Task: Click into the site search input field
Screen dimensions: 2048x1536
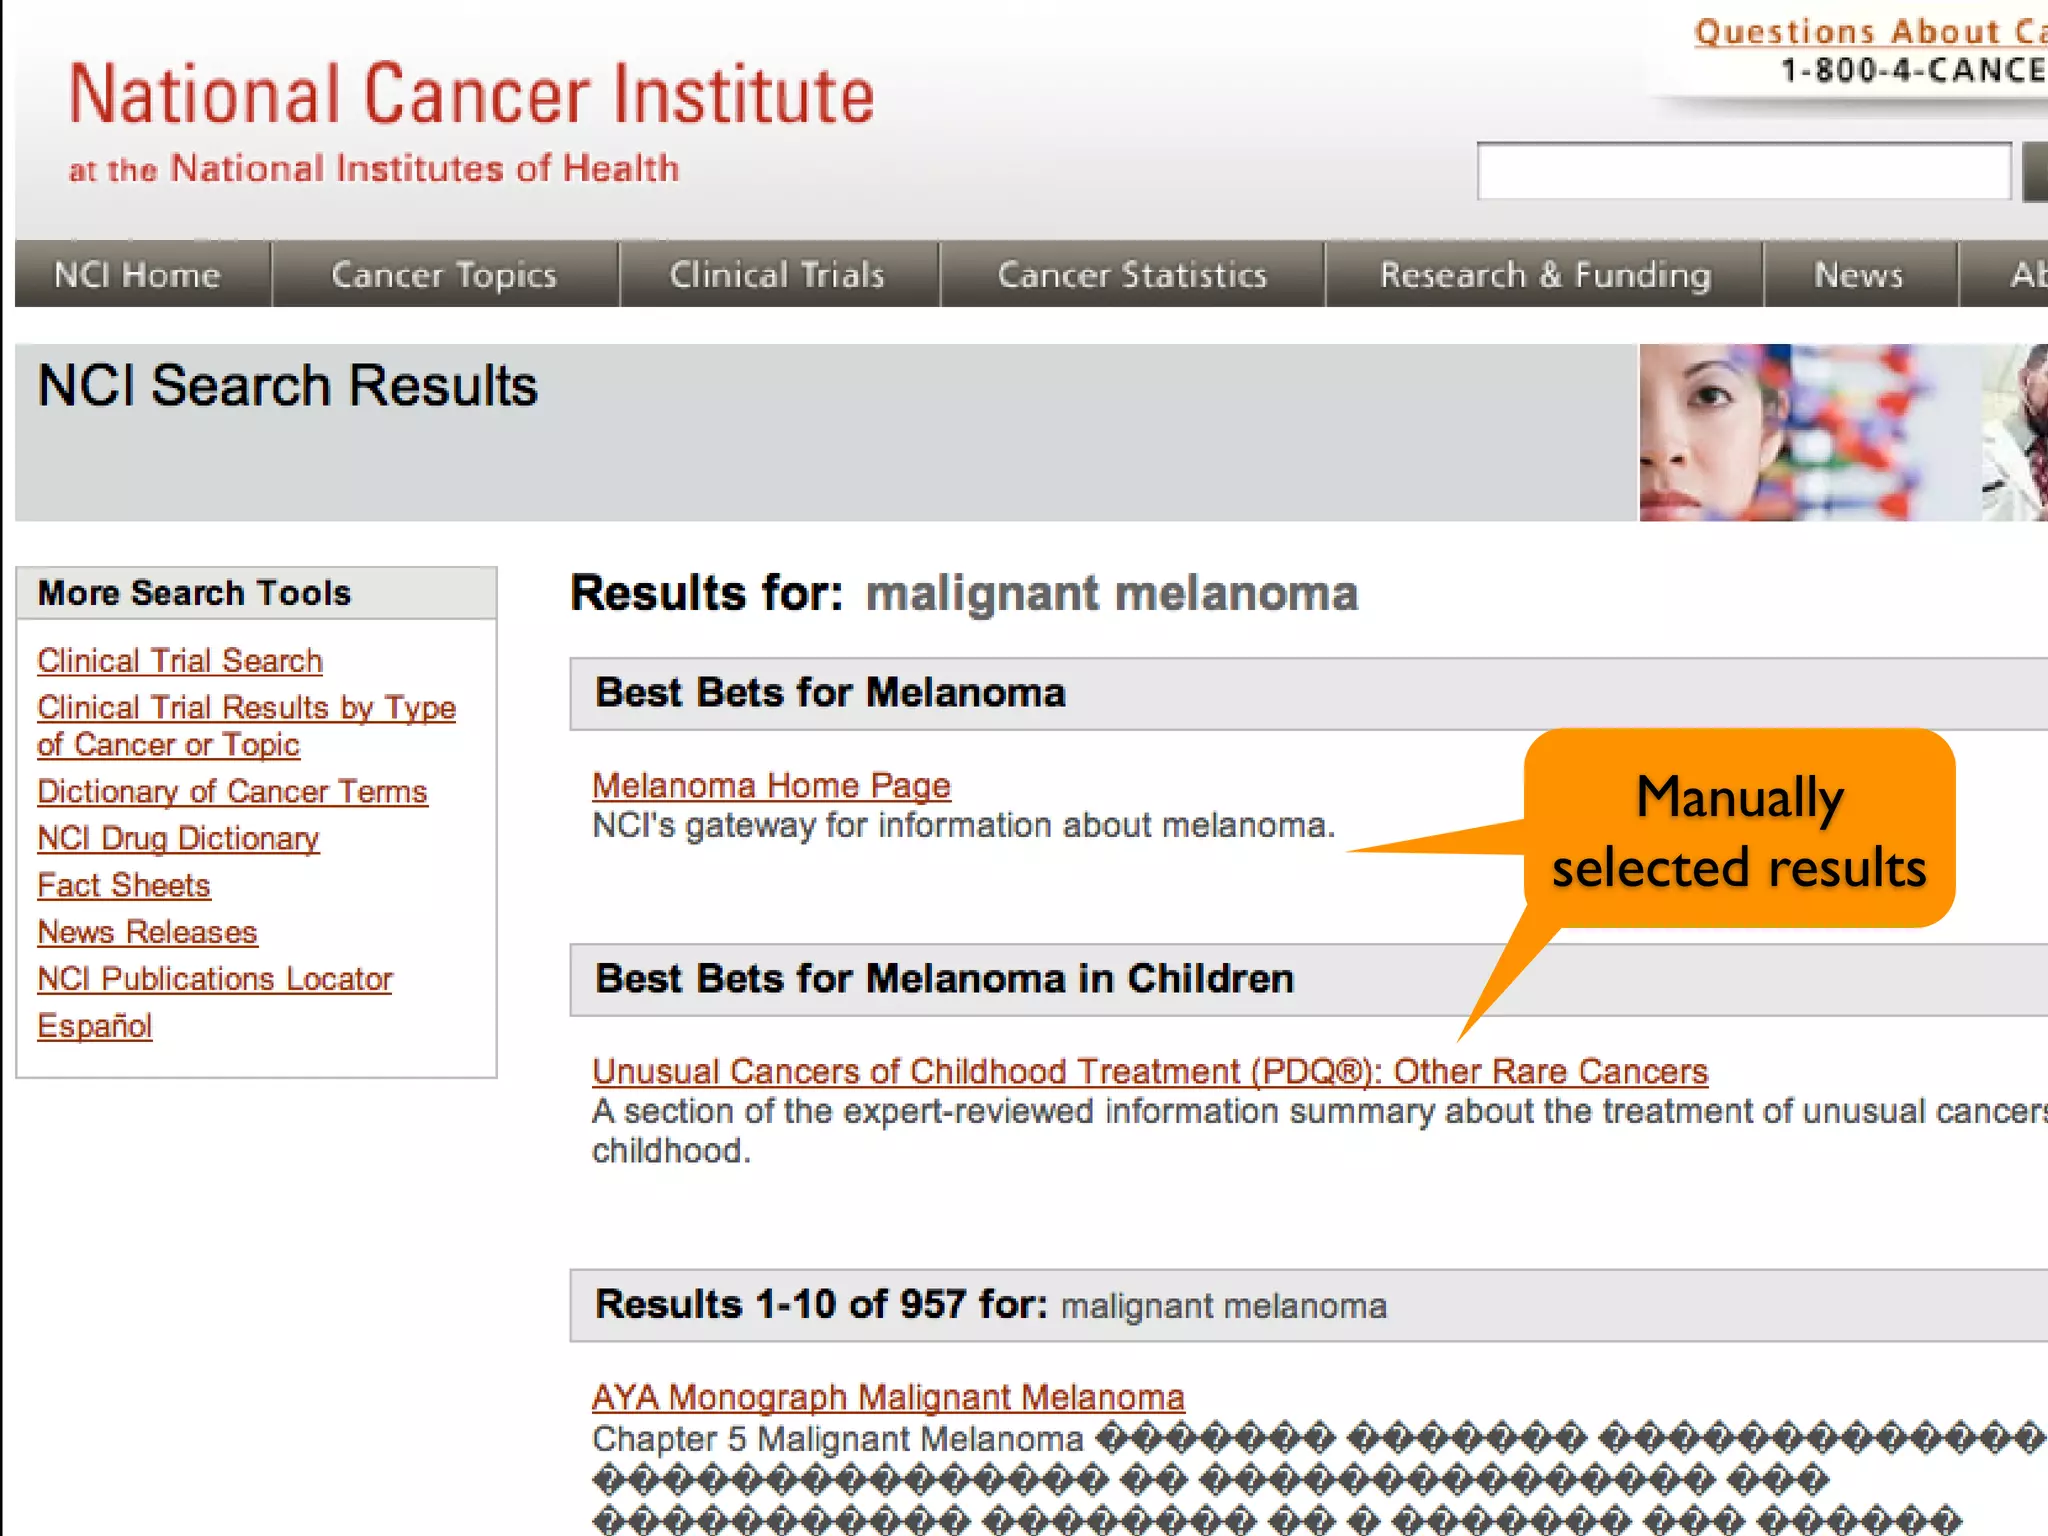Action: [x=1743, y=172]
